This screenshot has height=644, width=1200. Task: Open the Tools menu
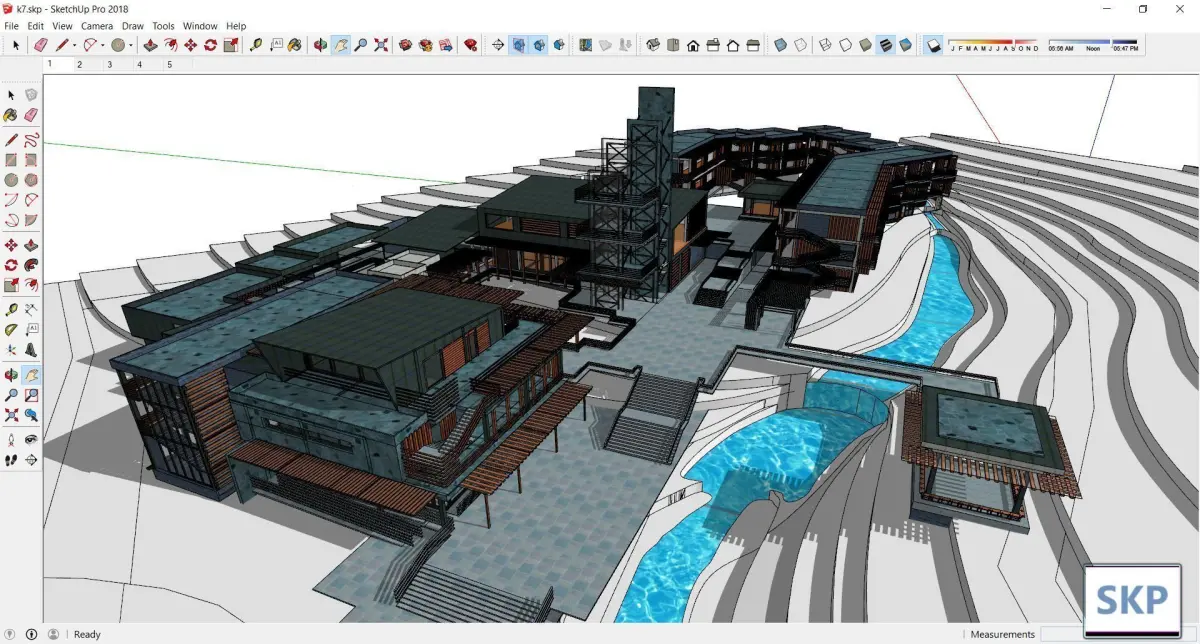pyautogui.click(x=163, y=26)
